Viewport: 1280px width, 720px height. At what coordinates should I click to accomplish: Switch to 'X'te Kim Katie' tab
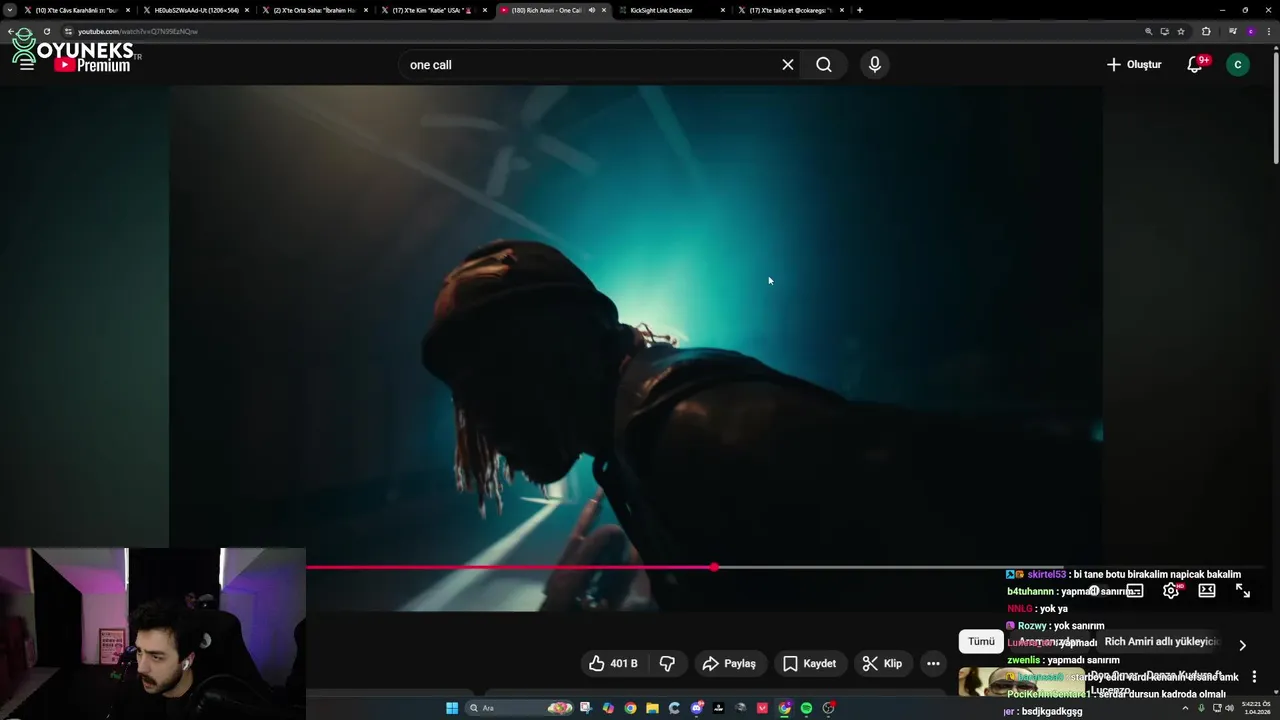(433, 10)
